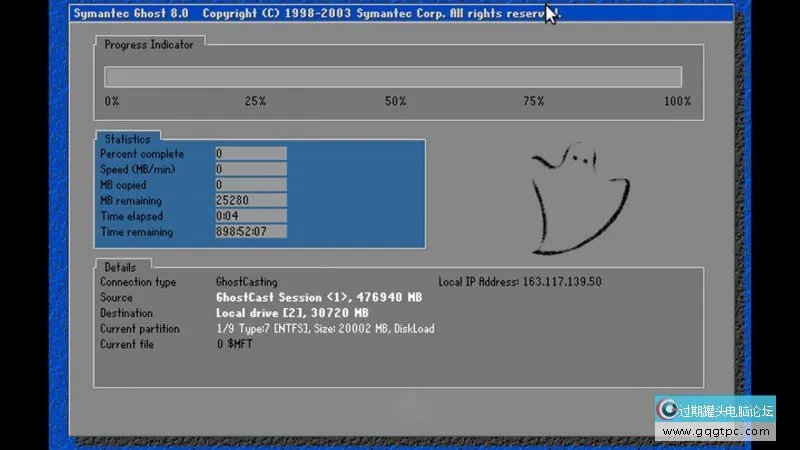800x450 pixels.
Task: Click the Percent complete label
Action: pos(142,154)
